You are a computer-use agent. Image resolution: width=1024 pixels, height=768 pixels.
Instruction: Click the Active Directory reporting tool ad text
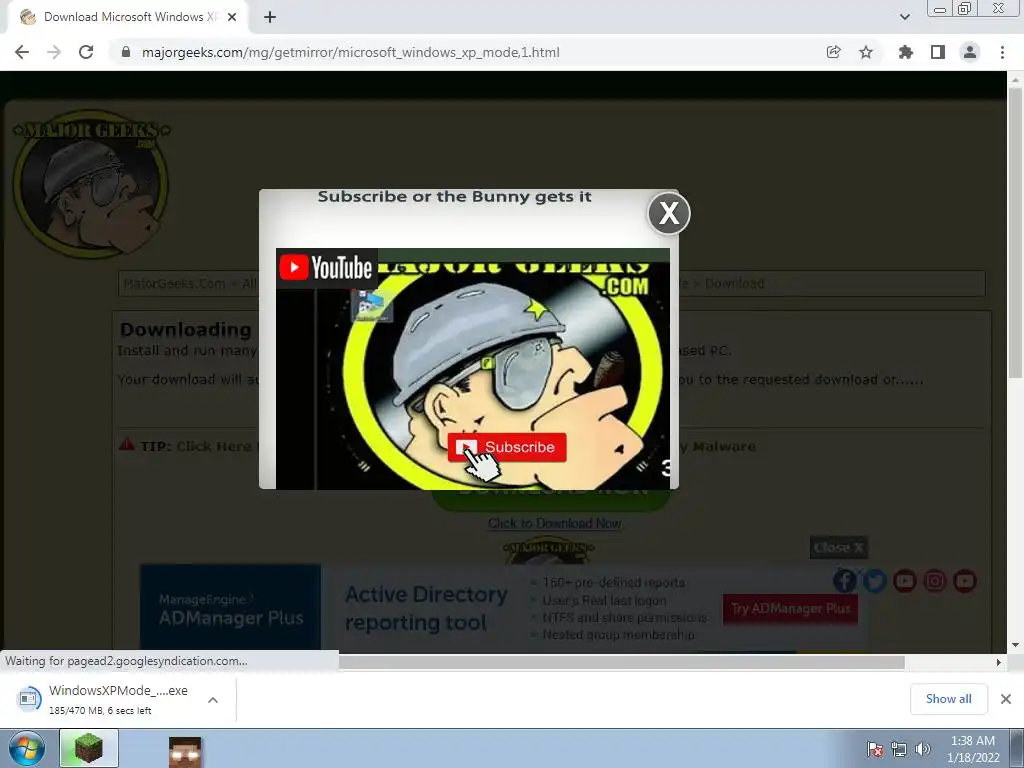(426, 608)
